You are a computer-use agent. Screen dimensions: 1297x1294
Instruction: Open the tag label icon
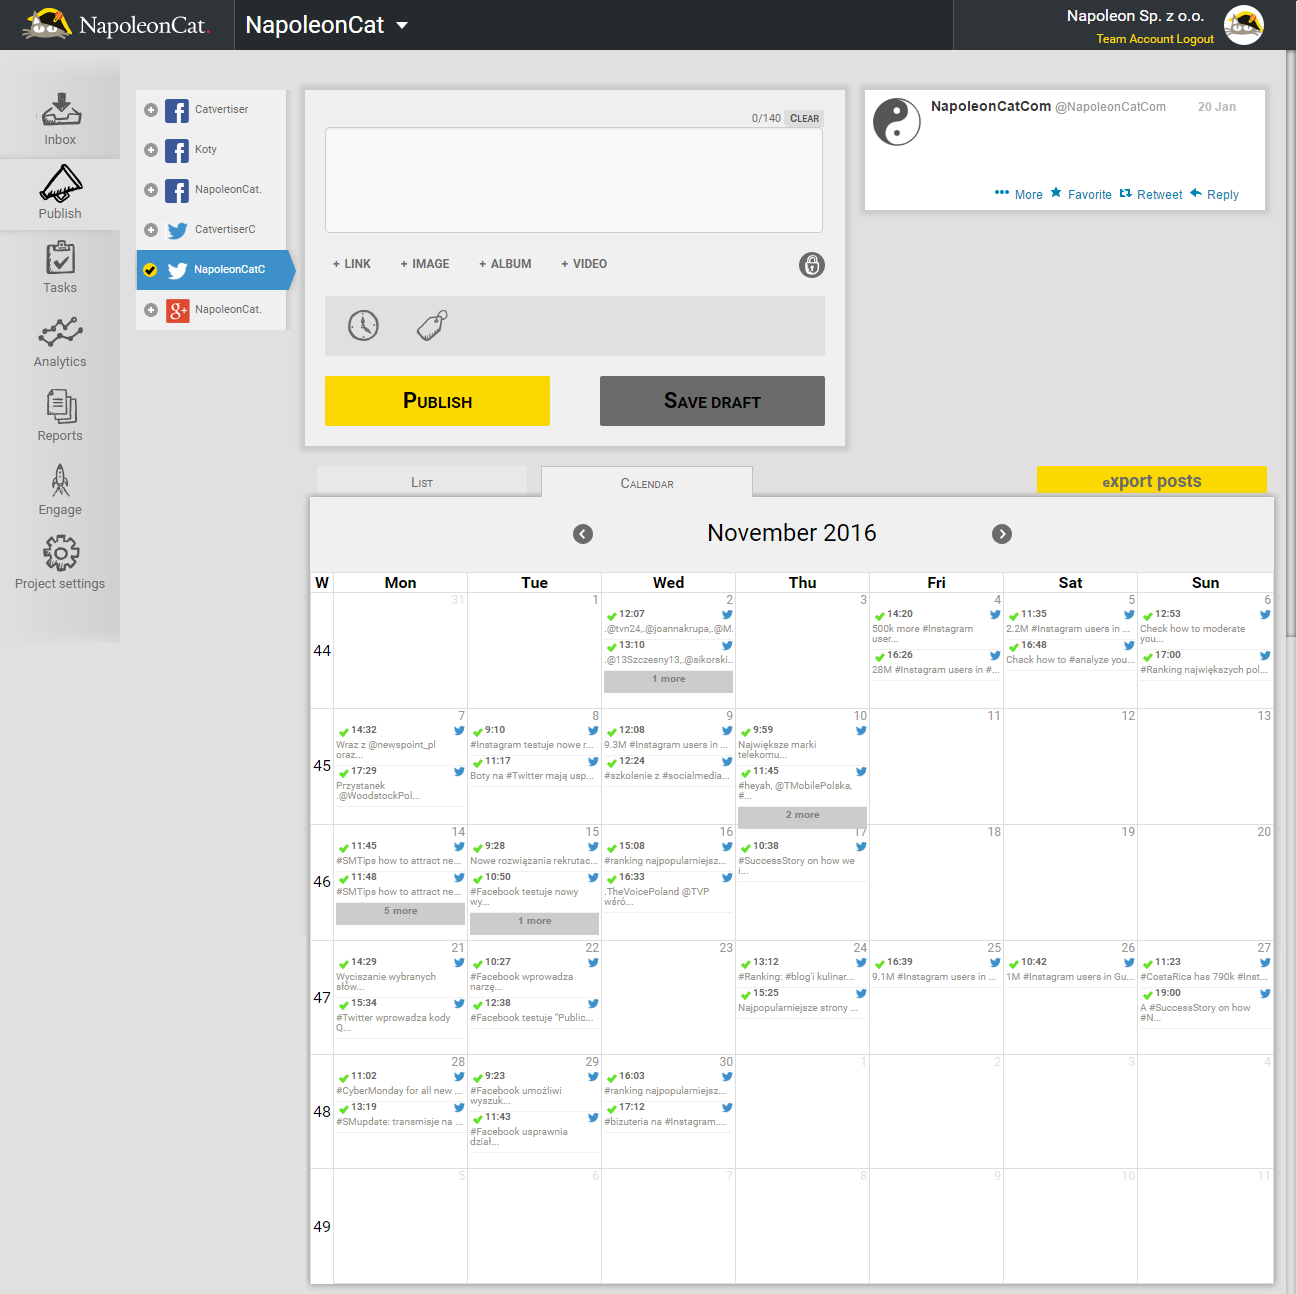[x=432, y=325]
